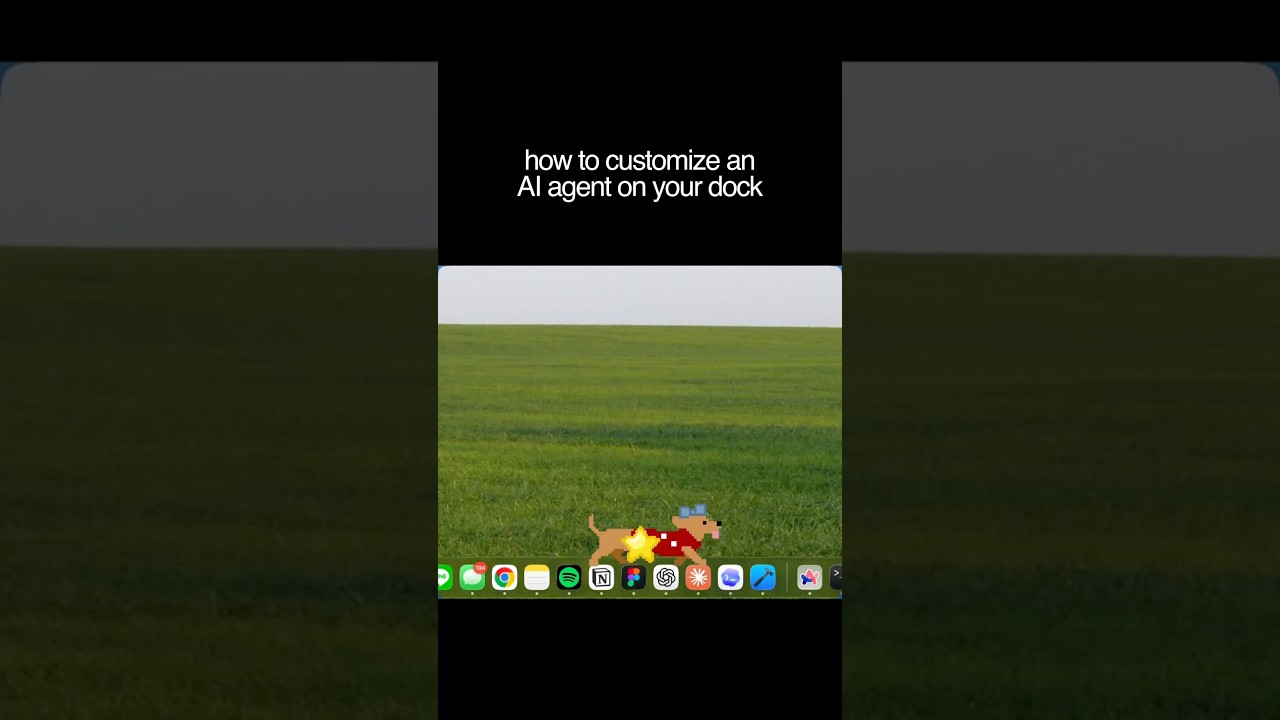
Task: Click the "how to customize an AI agent" caption
Action: coord(639,174)
